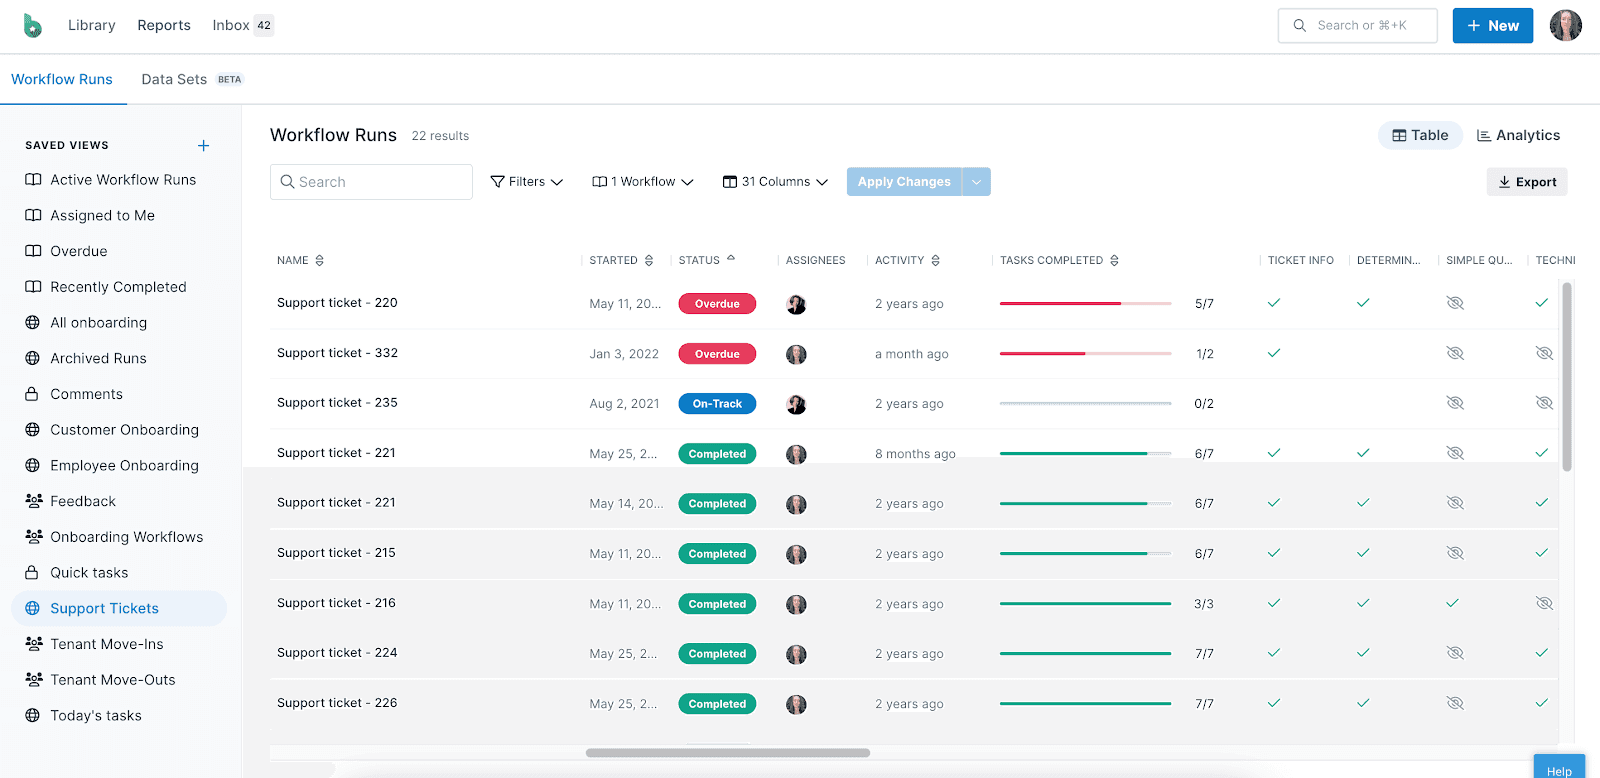
Task: Toggle hidden eye icon for Support ticket - 215
Action: tap(1455, 553)
